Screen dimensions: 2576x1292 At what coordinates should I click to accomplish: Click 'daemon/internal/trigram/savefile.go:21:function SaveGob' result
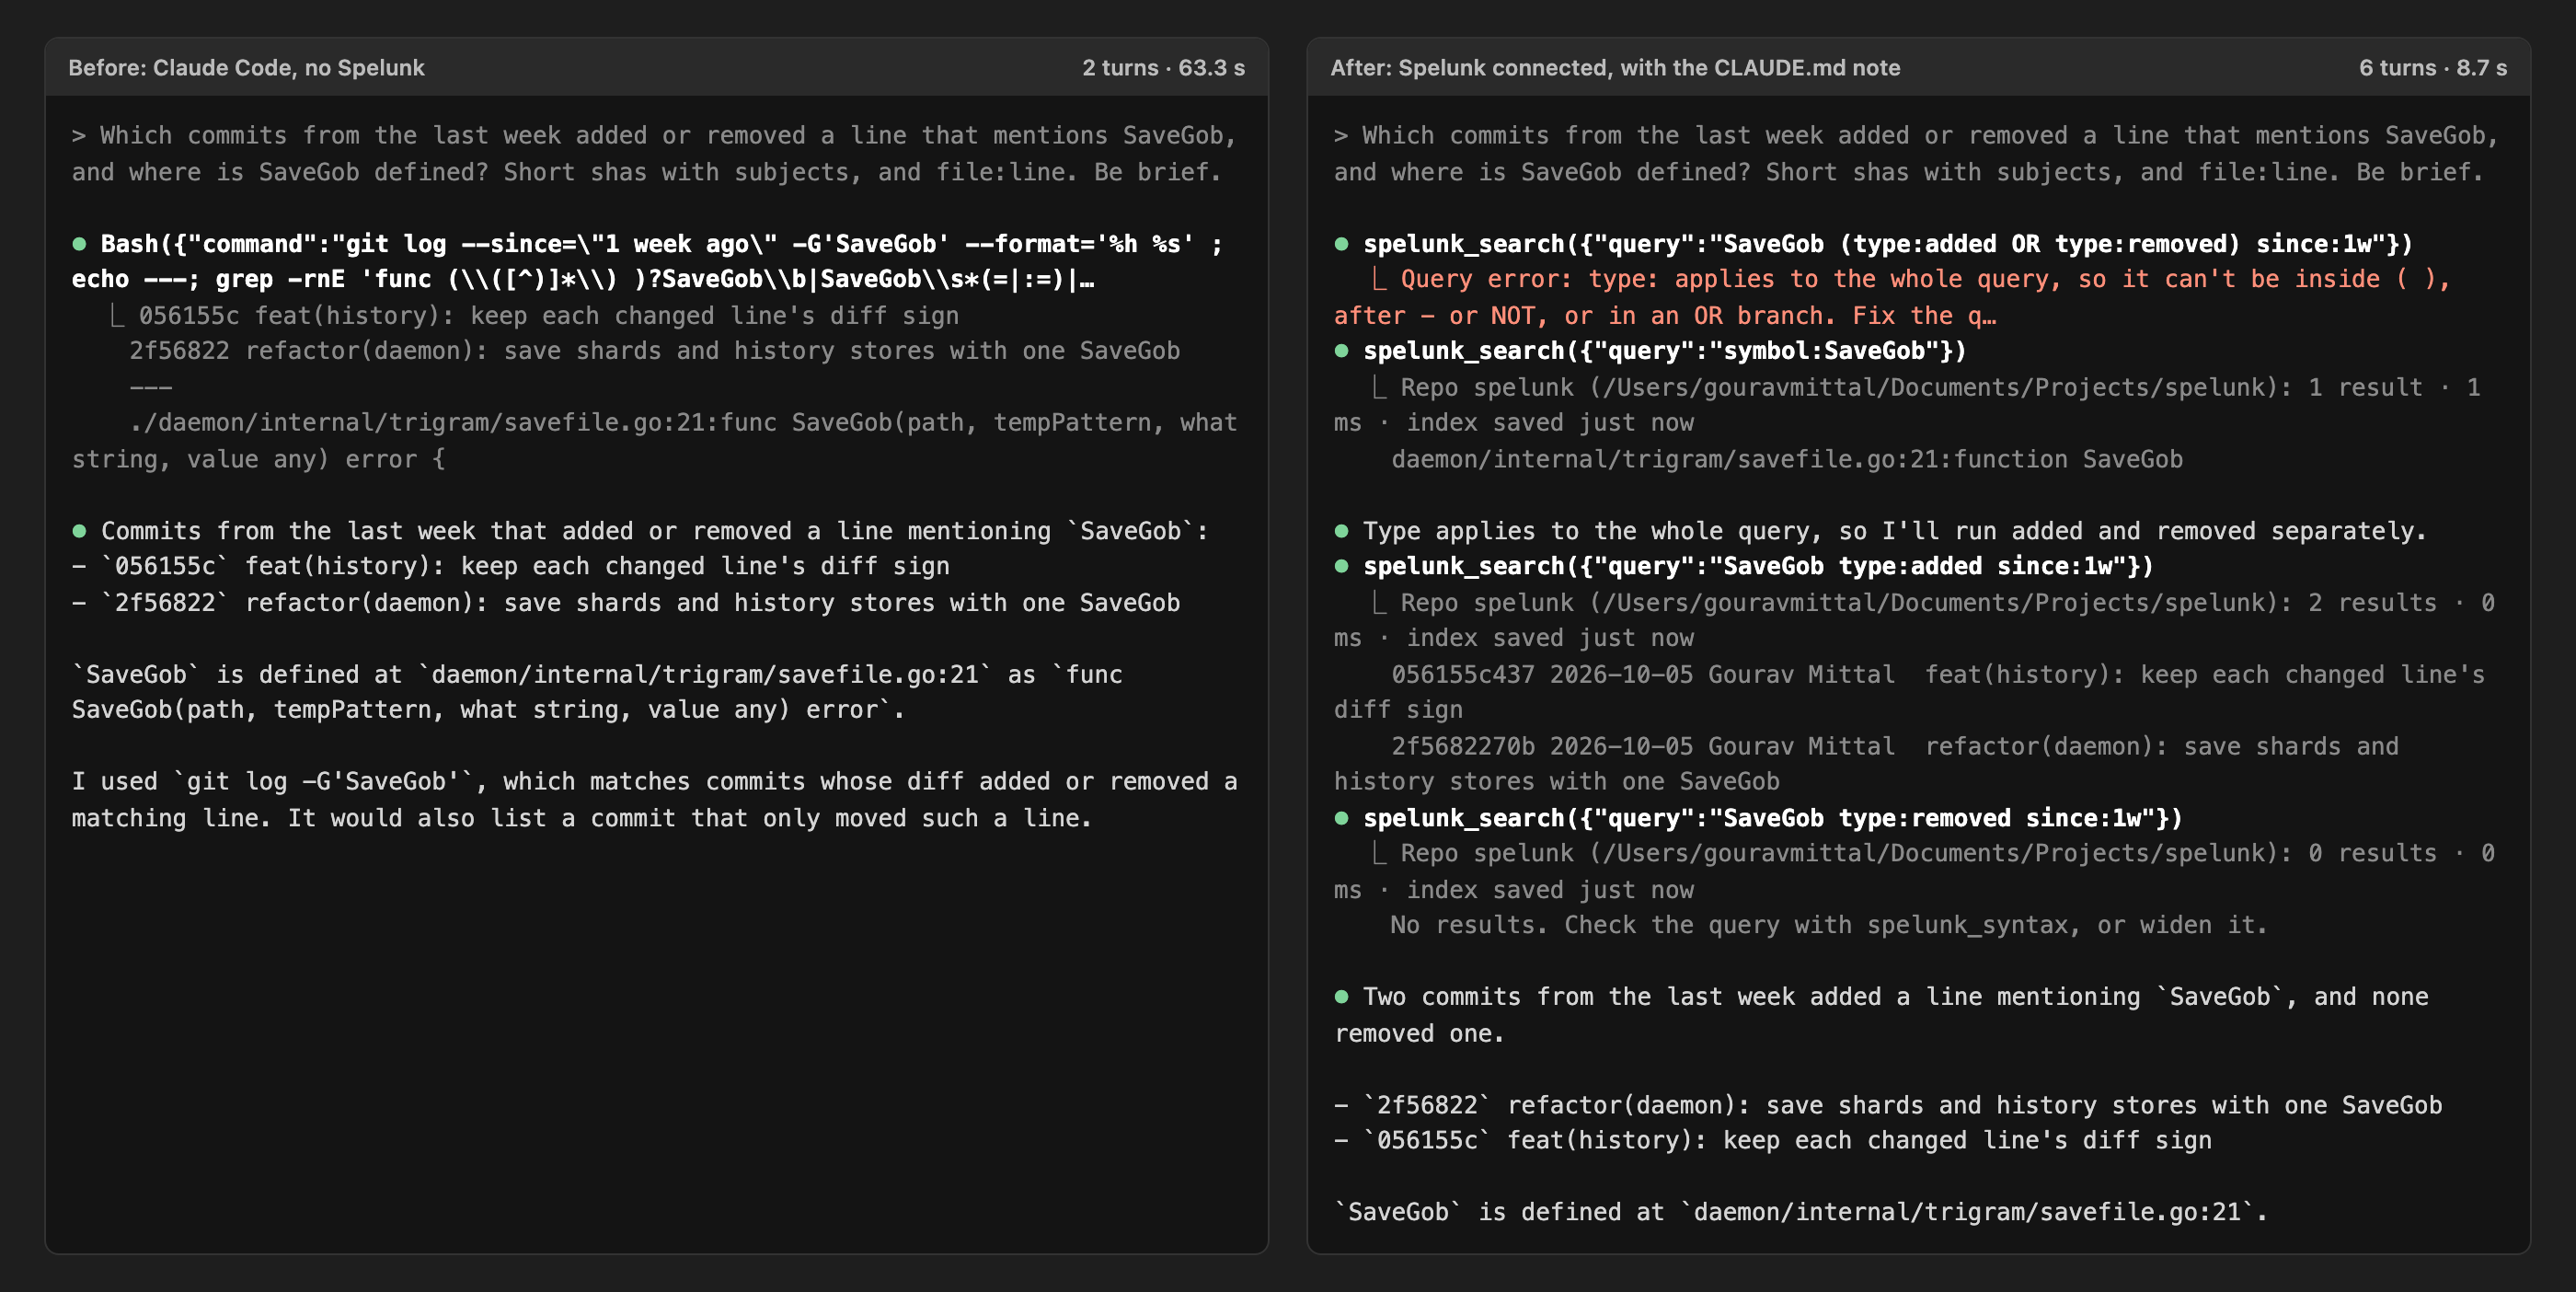point(1787,459)
